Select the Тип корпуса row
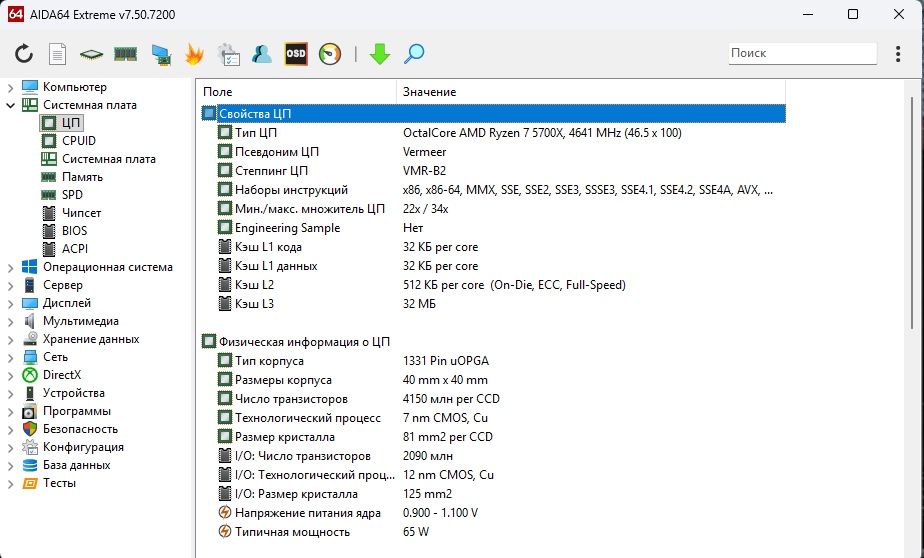 (x=493, y=361)
